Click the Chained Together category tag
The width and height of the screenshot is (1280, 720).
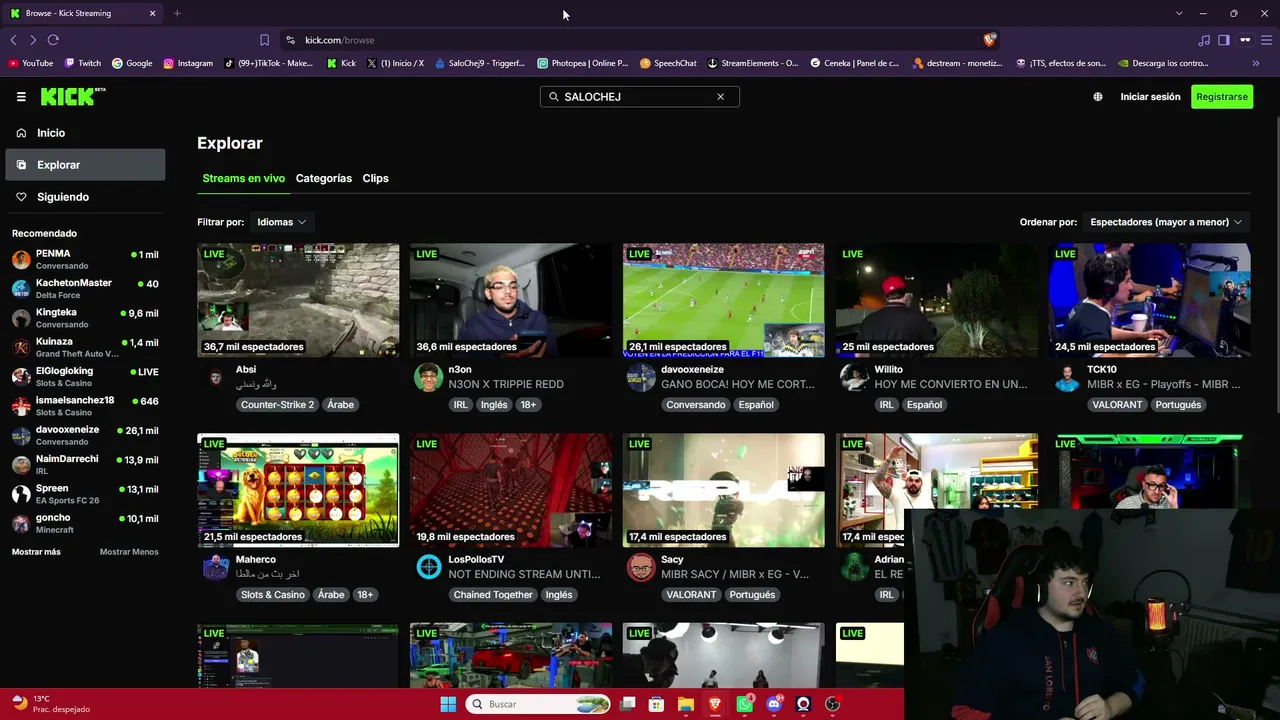[x=493, y=595]
